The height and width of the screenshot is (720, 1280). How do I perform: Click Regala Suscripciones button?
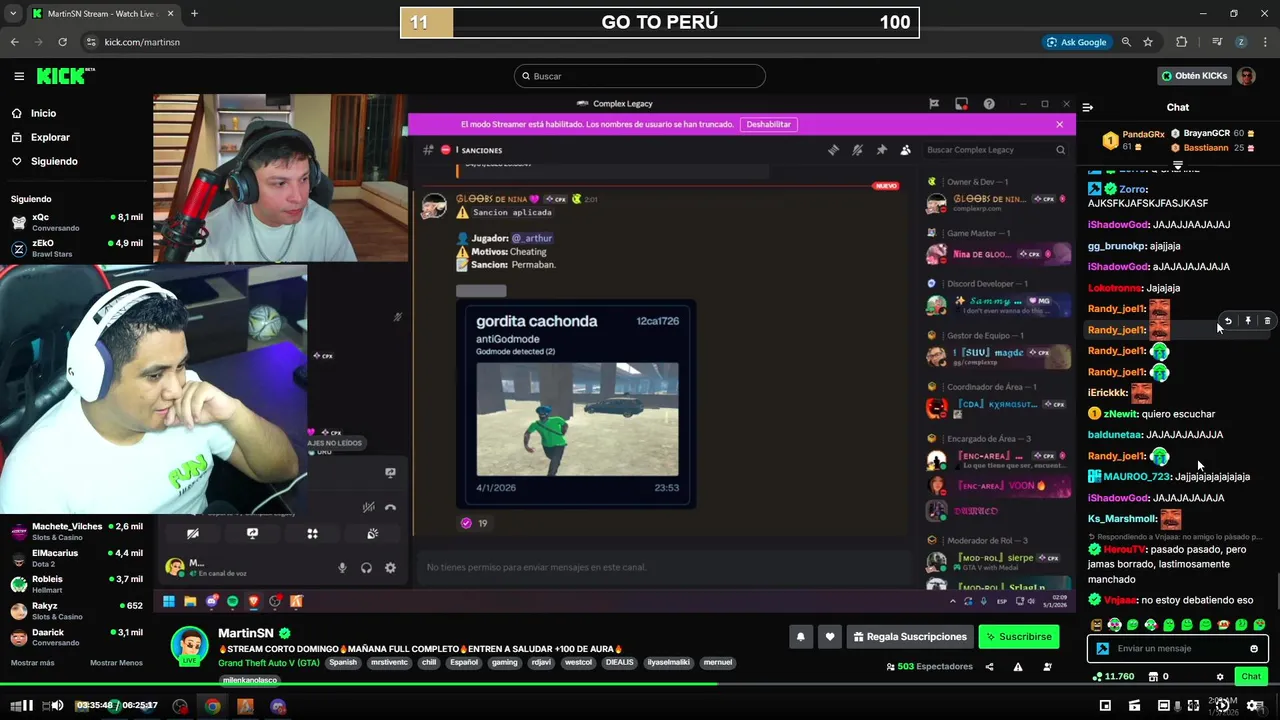pos(910,636)
